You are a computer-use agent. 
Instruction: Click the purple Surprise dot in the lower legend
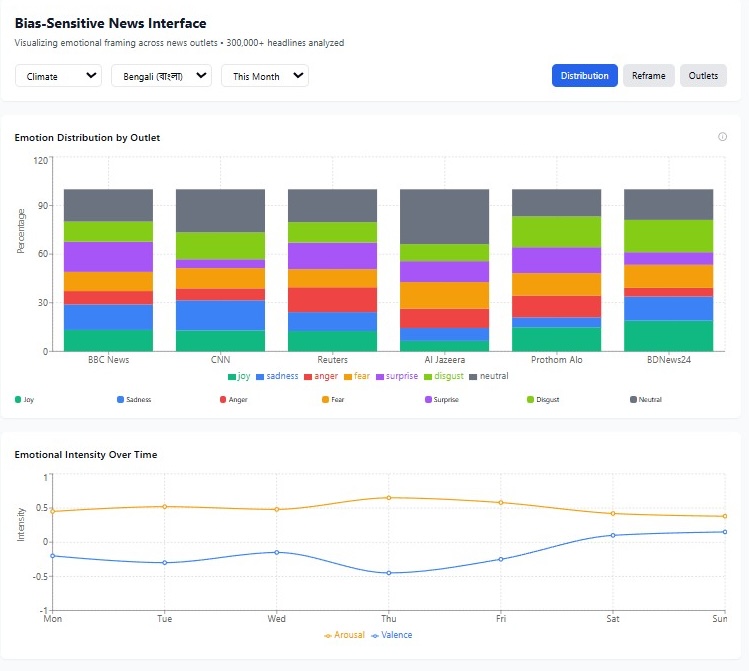coord(428,399)
